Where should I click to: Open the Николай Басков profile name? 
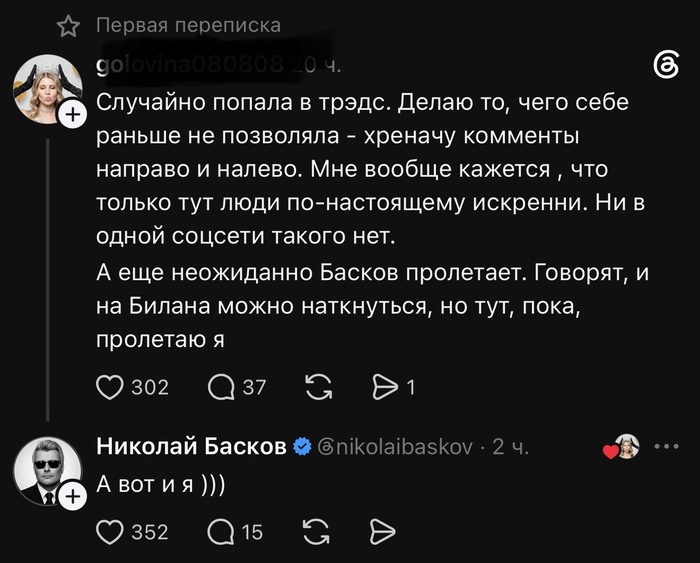pyautogui.click(x=191, y=446)
